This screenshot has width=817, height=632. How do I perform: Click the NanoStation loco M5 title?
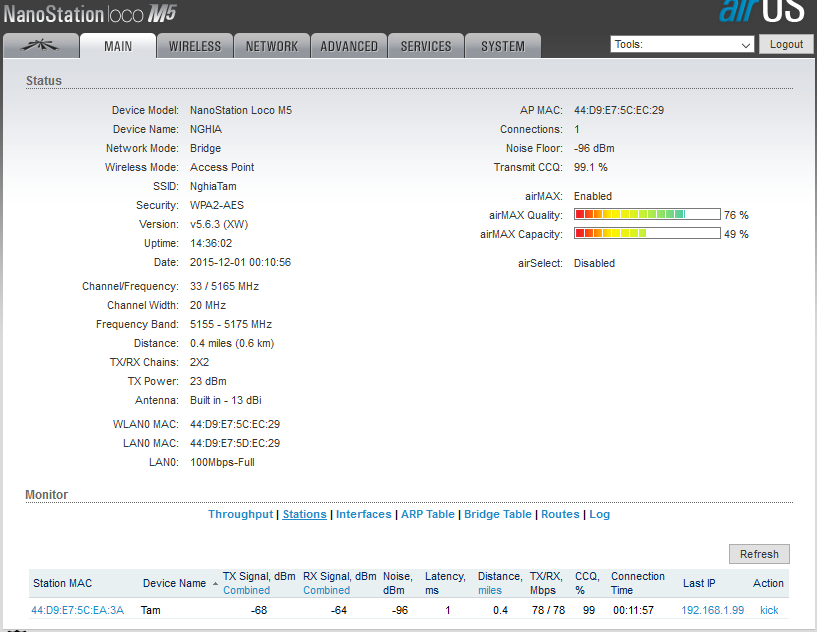pos(90,14)
